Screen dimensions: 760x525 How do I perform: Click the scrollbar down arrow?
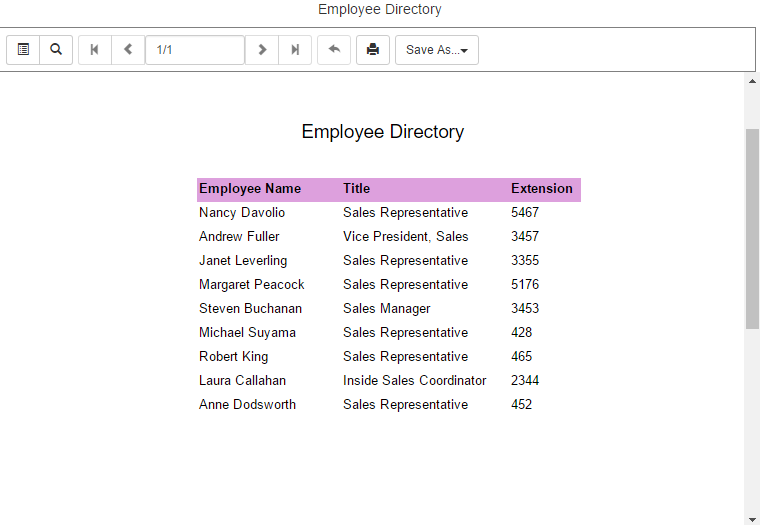pos(752,519)
